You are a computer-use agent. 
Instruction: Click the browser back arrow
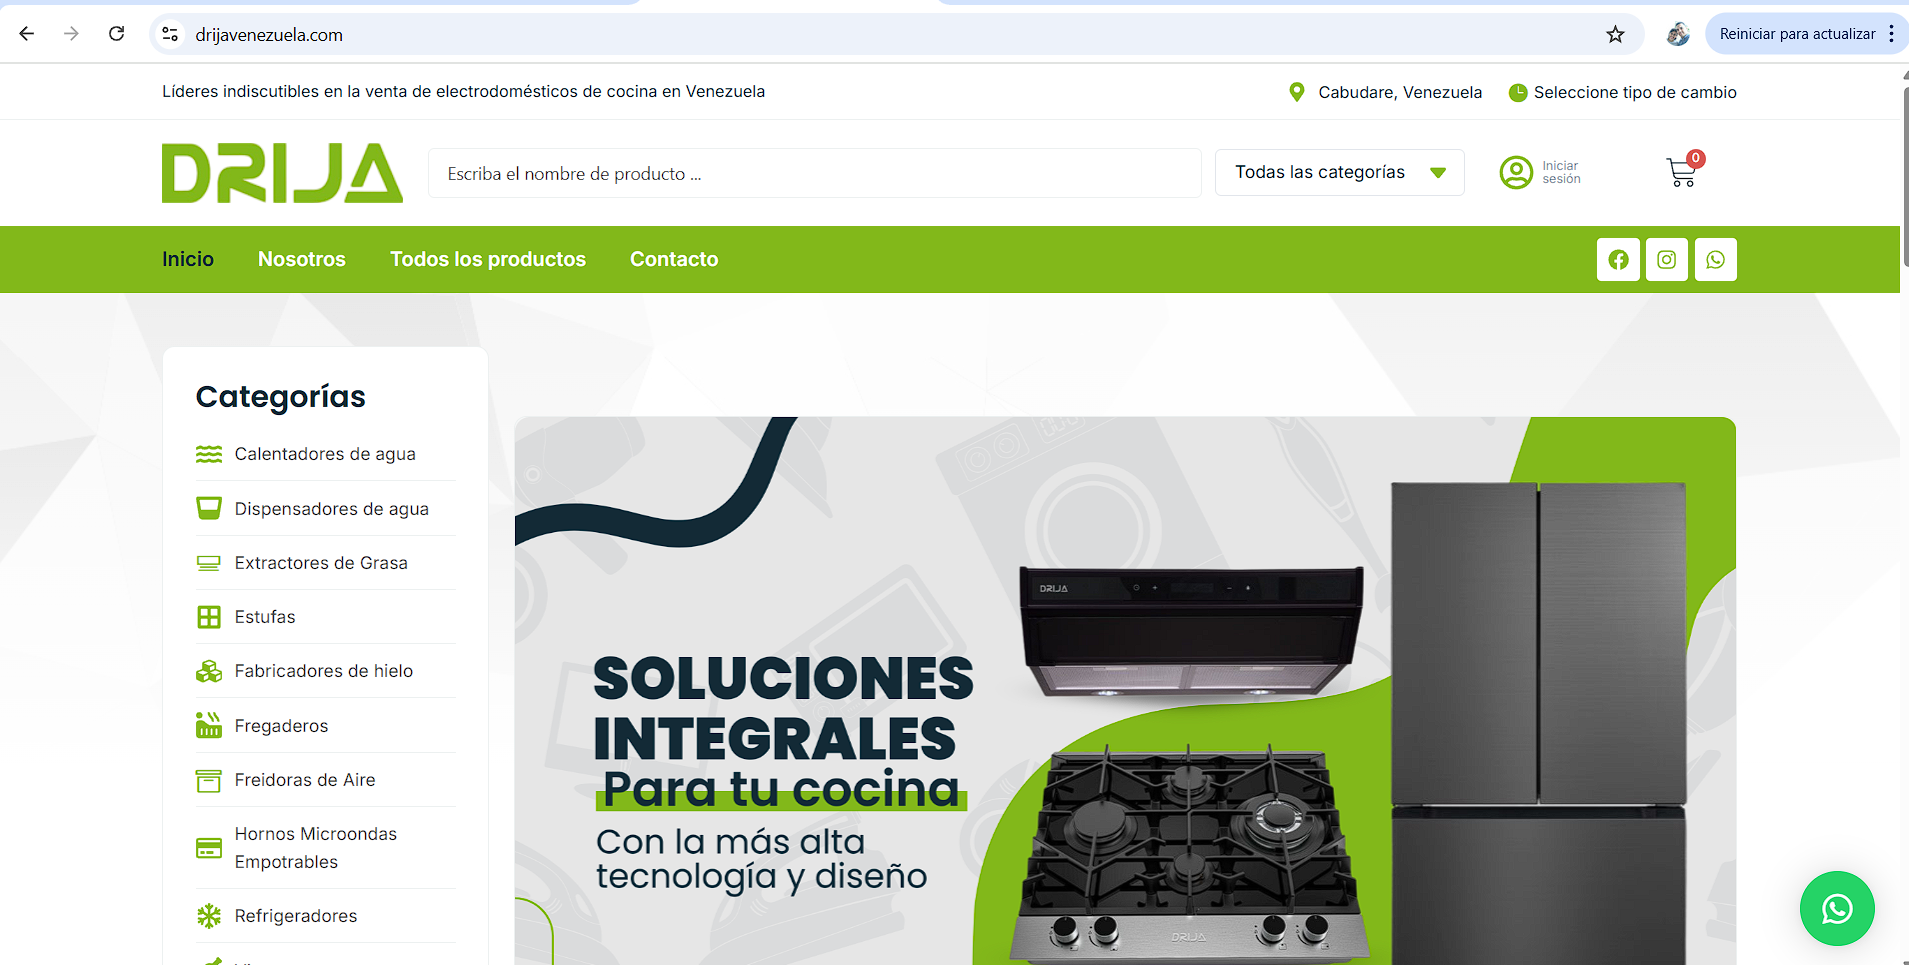pos(27,34)
